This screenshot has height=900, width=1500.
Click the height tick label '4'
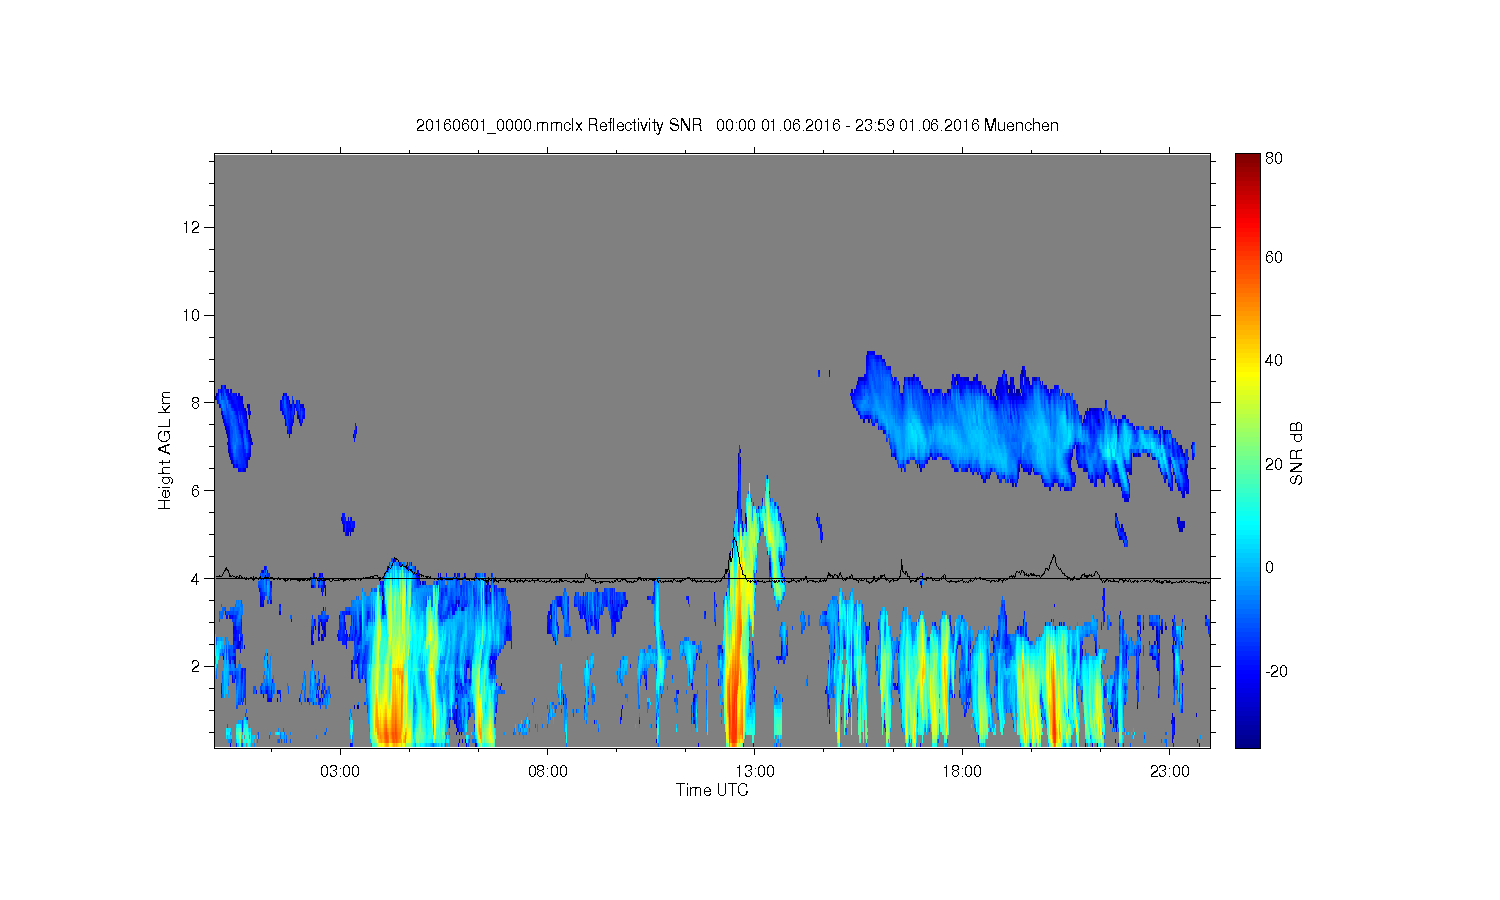tap(196, 578)
